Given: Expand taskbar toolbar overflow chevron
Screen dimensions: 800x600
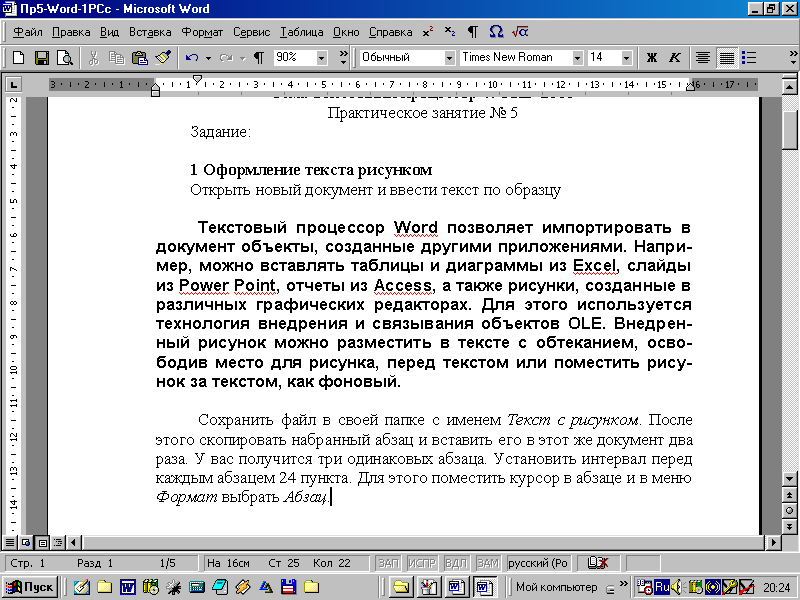Looking at the screenshot, I should point(623,584).
